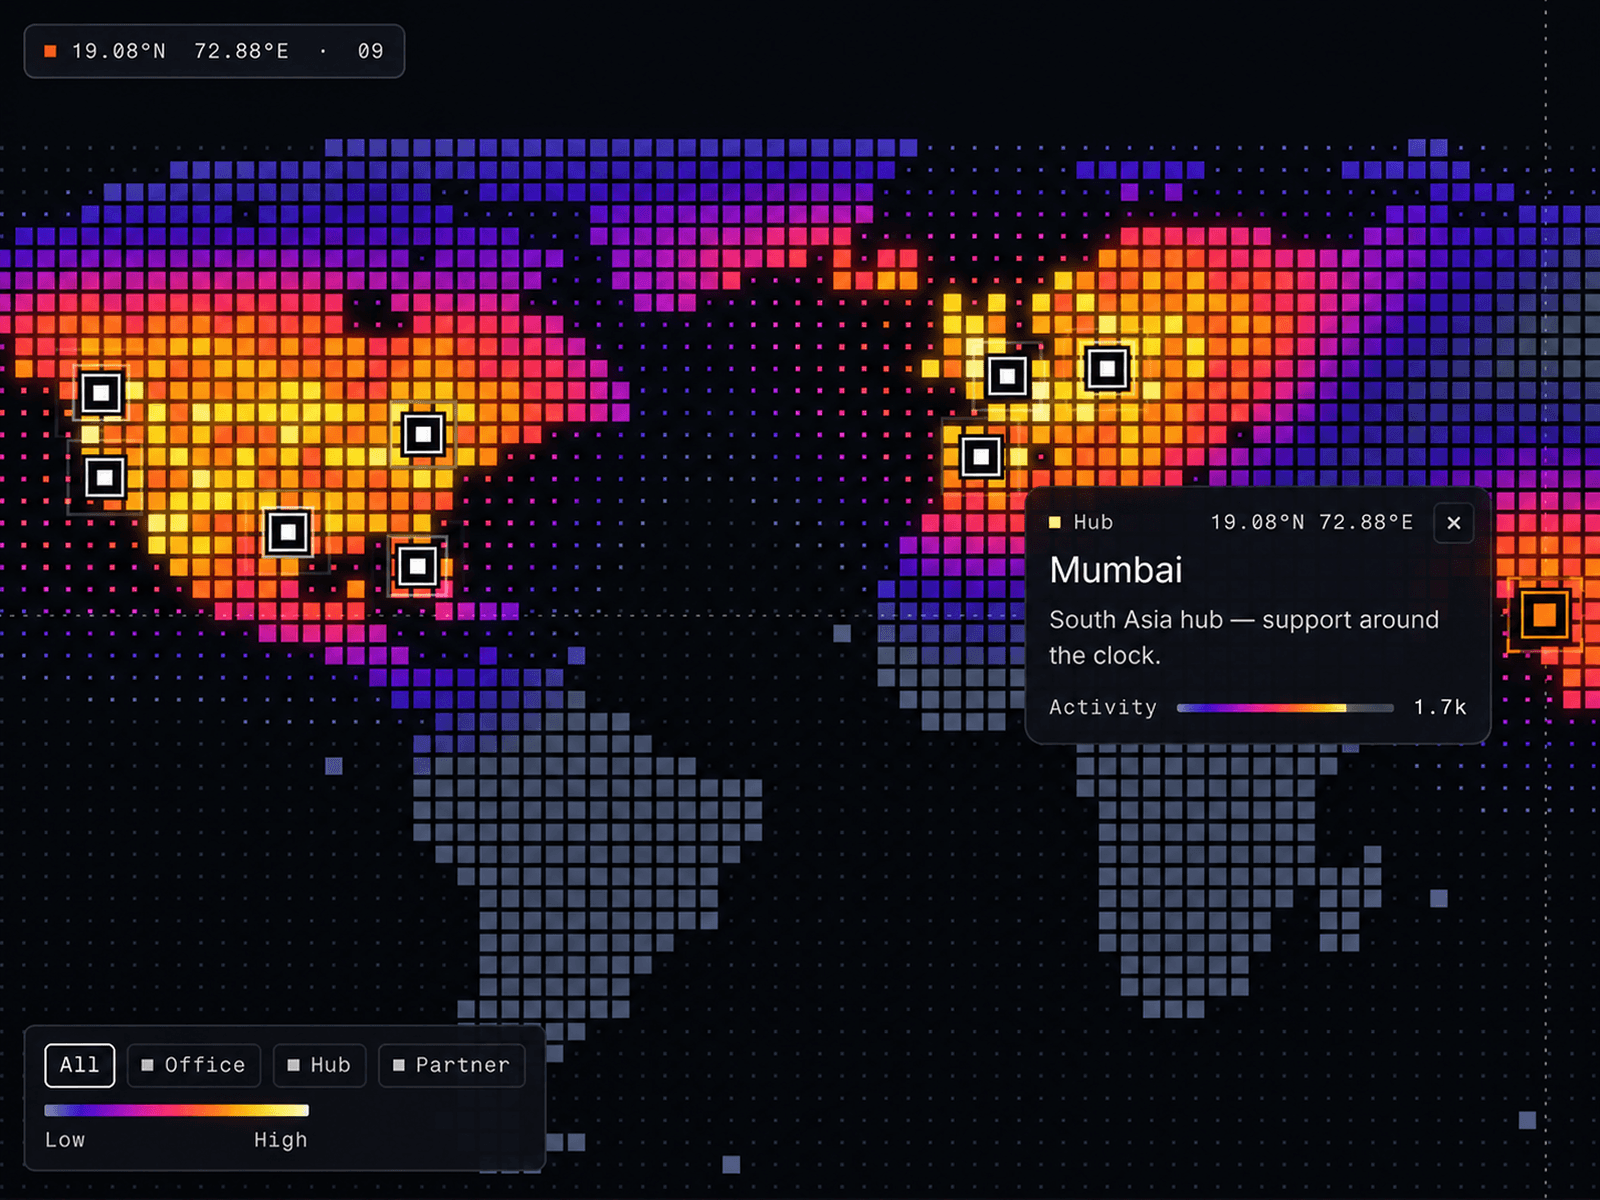Image resolution: width=1600 pixels, height=1200 pixels.
Task: Select the western Europe top marker
Action: click(1007, 376)
